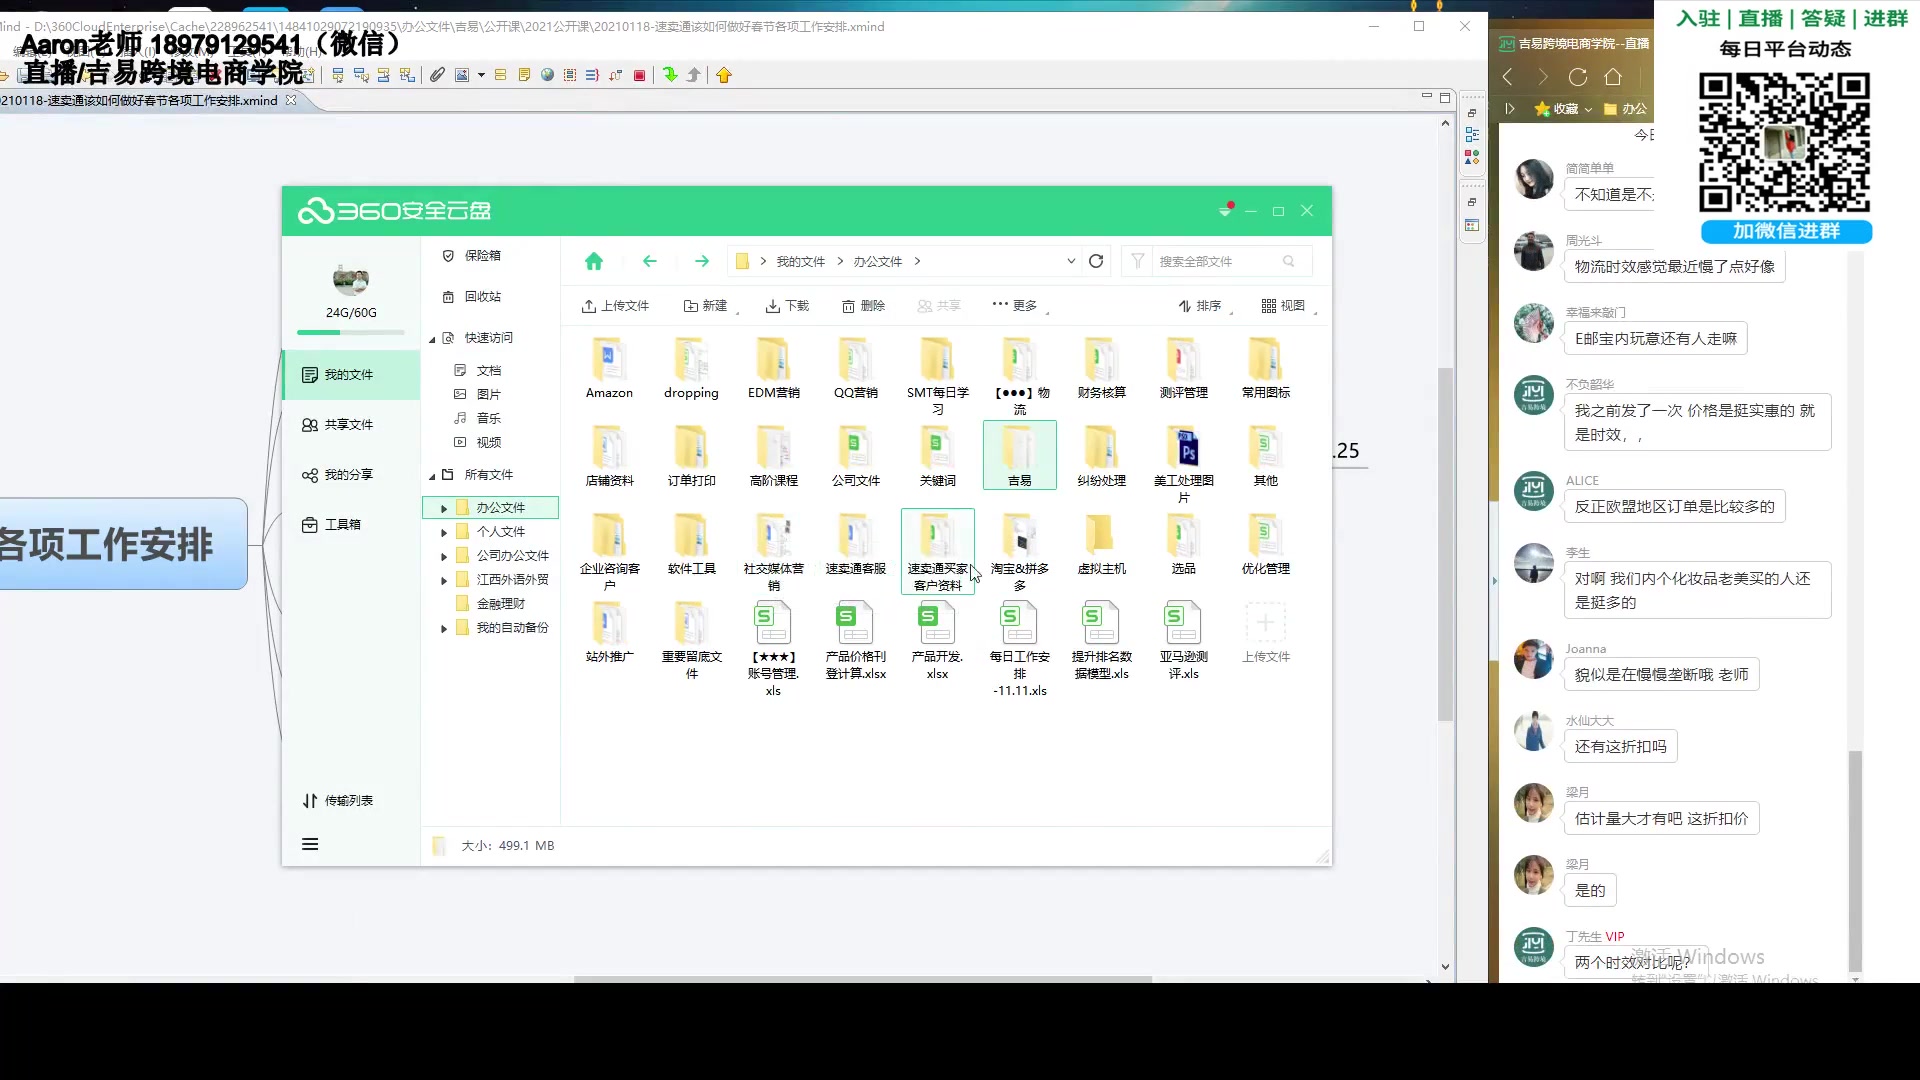The height and width of the screenshot is (1080, 1920).
Task: Select the 图片 quick access item
Action: (478, 394)
